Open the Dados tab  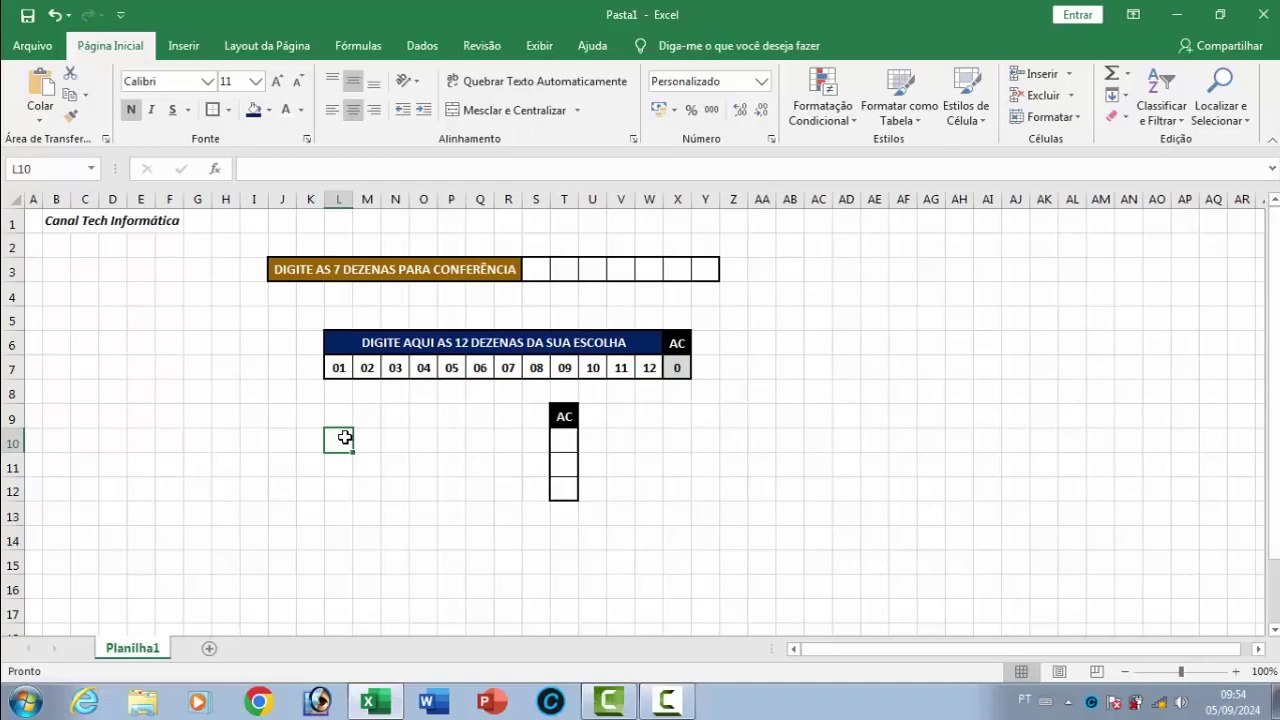(422, 46)
